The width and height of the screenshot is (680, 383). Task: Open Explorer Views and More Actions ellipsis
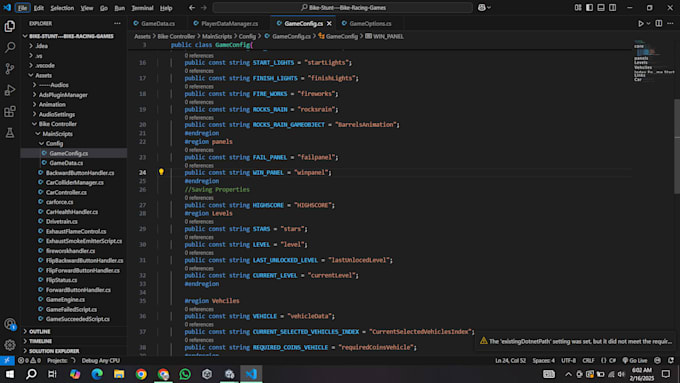coord(118,23)
